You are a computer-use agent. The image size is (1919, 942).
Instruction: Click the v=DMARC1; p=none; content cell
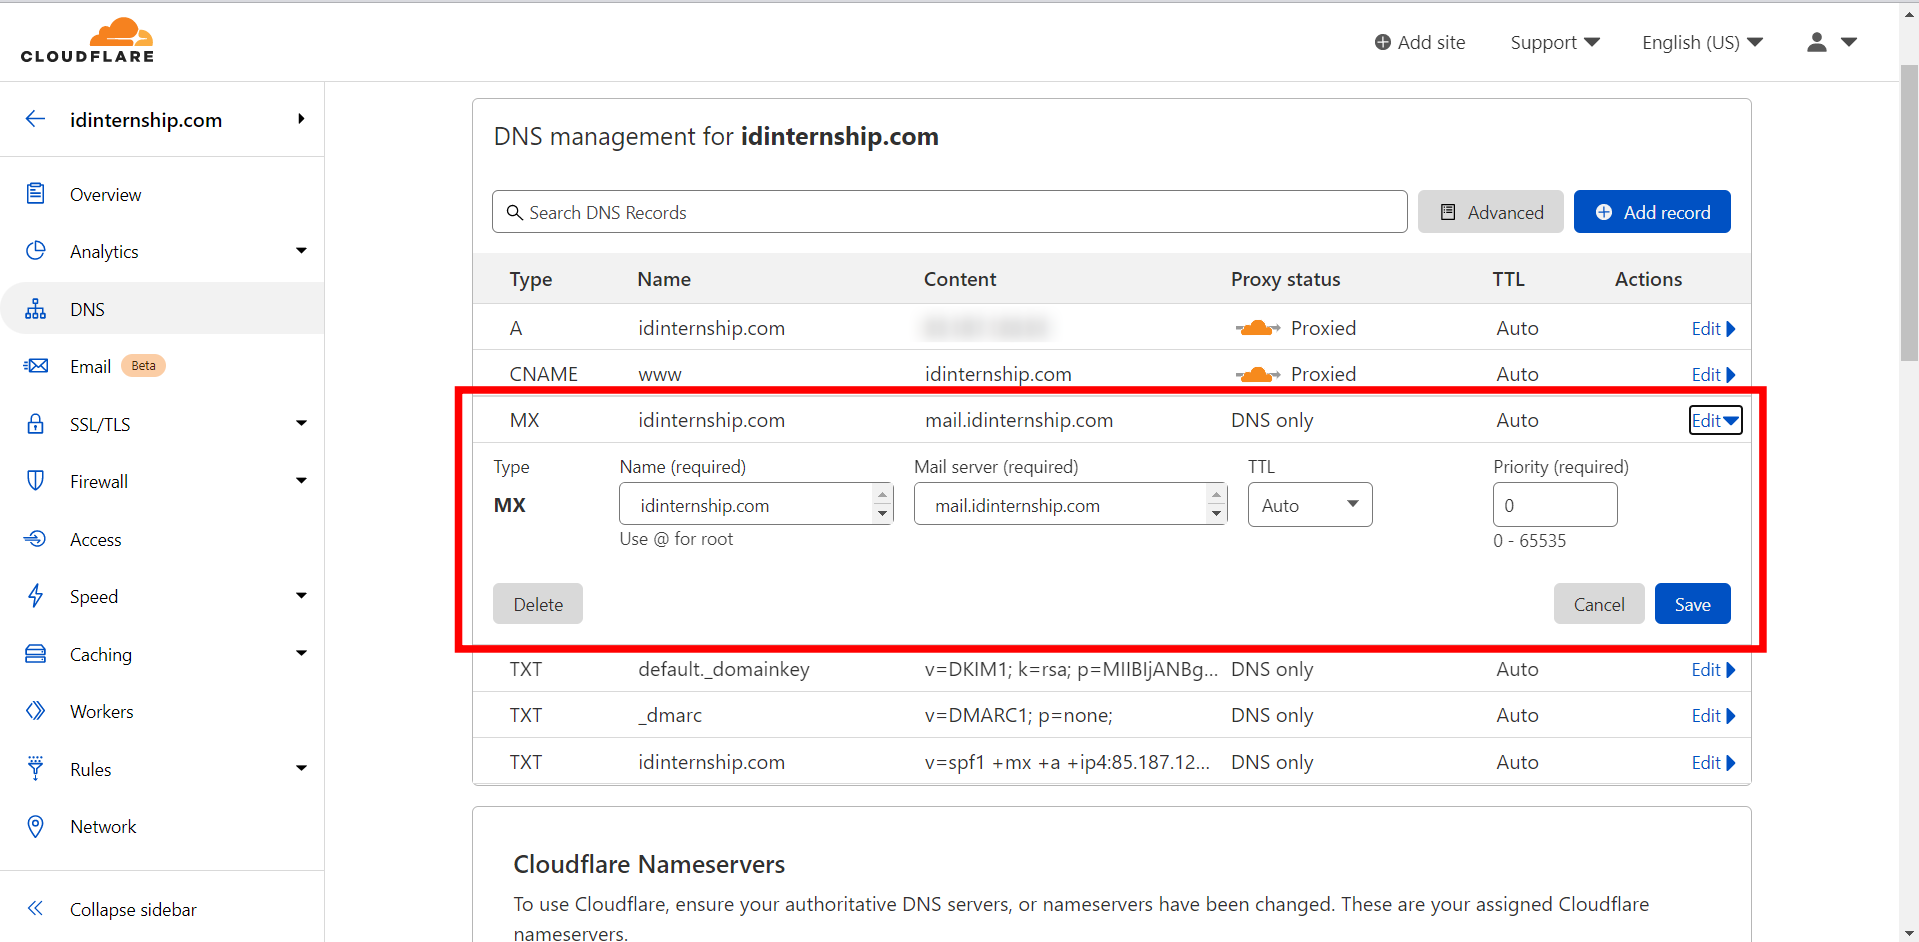(1018, 715)
